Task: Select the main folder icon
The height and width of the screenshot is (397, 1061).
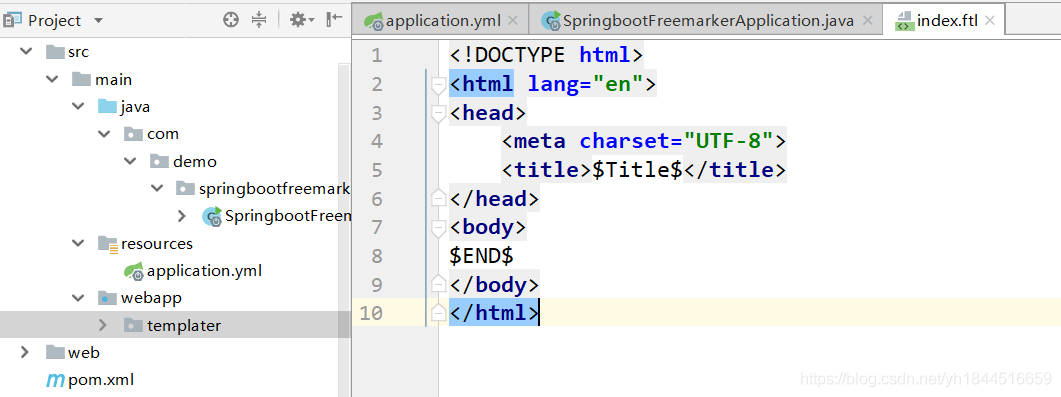Action: (x=81, y=79)
